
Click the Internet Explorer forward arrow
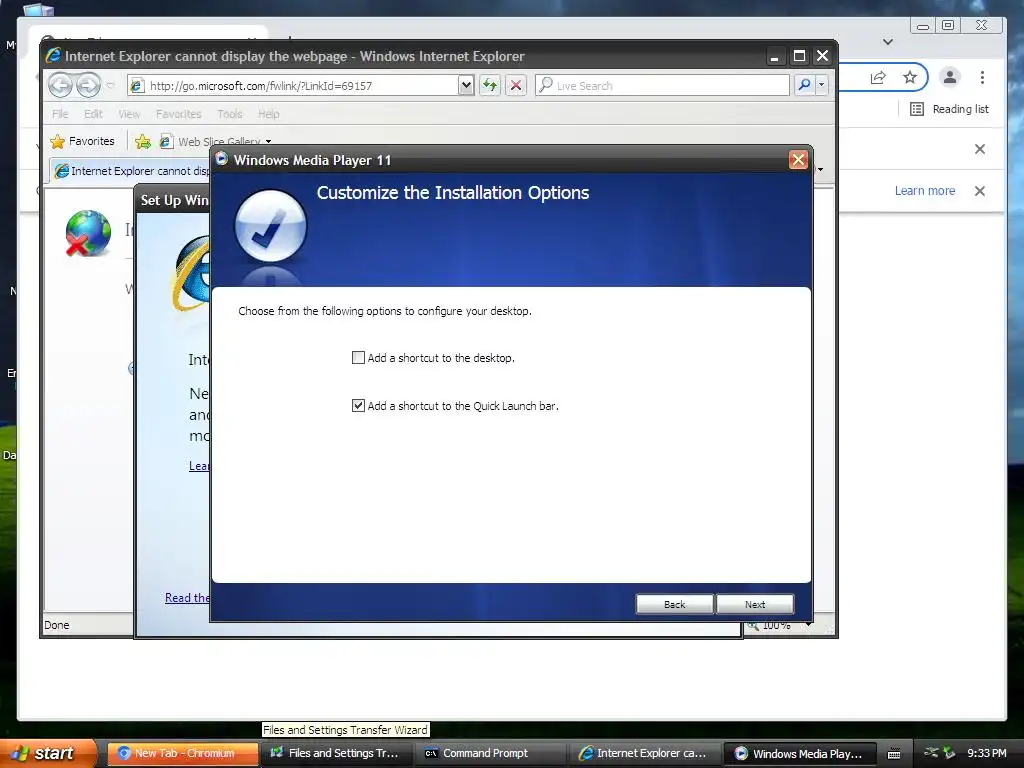click(88, 85)
